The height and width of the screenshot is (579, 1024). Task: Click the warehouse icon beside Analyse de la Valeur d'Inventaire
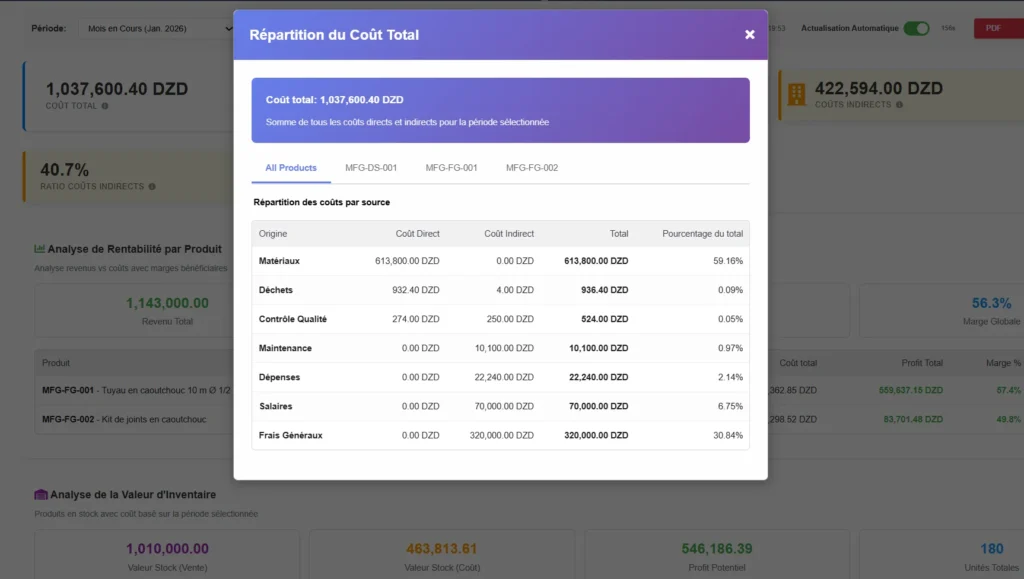click(x=40, y=494)
